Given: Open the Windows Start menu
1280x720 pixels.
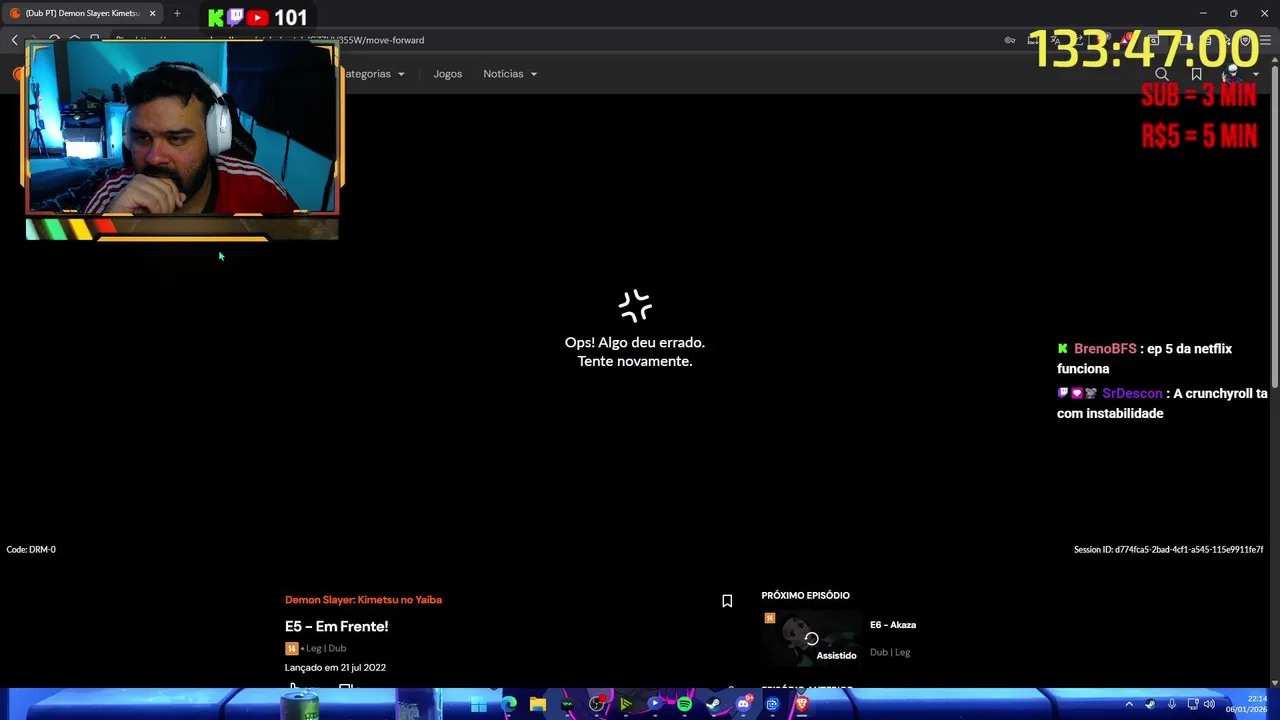Looking at the screenshot, I should pos(479,704).
